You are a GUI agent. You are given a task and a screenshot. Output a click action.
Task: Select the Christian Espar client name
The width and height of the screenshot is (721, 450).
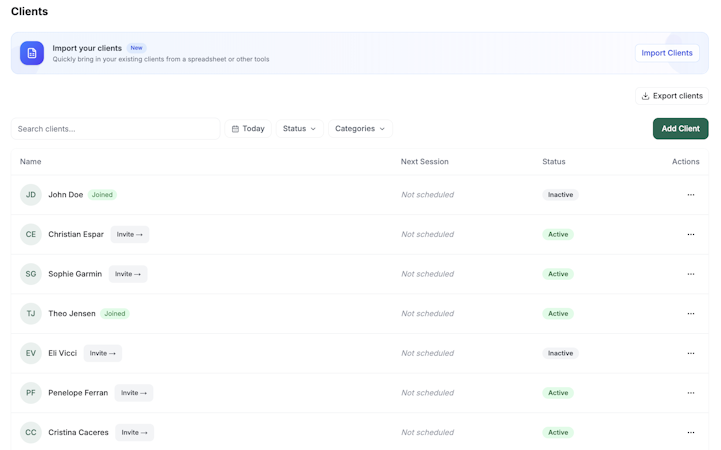[x=76, y=234]
